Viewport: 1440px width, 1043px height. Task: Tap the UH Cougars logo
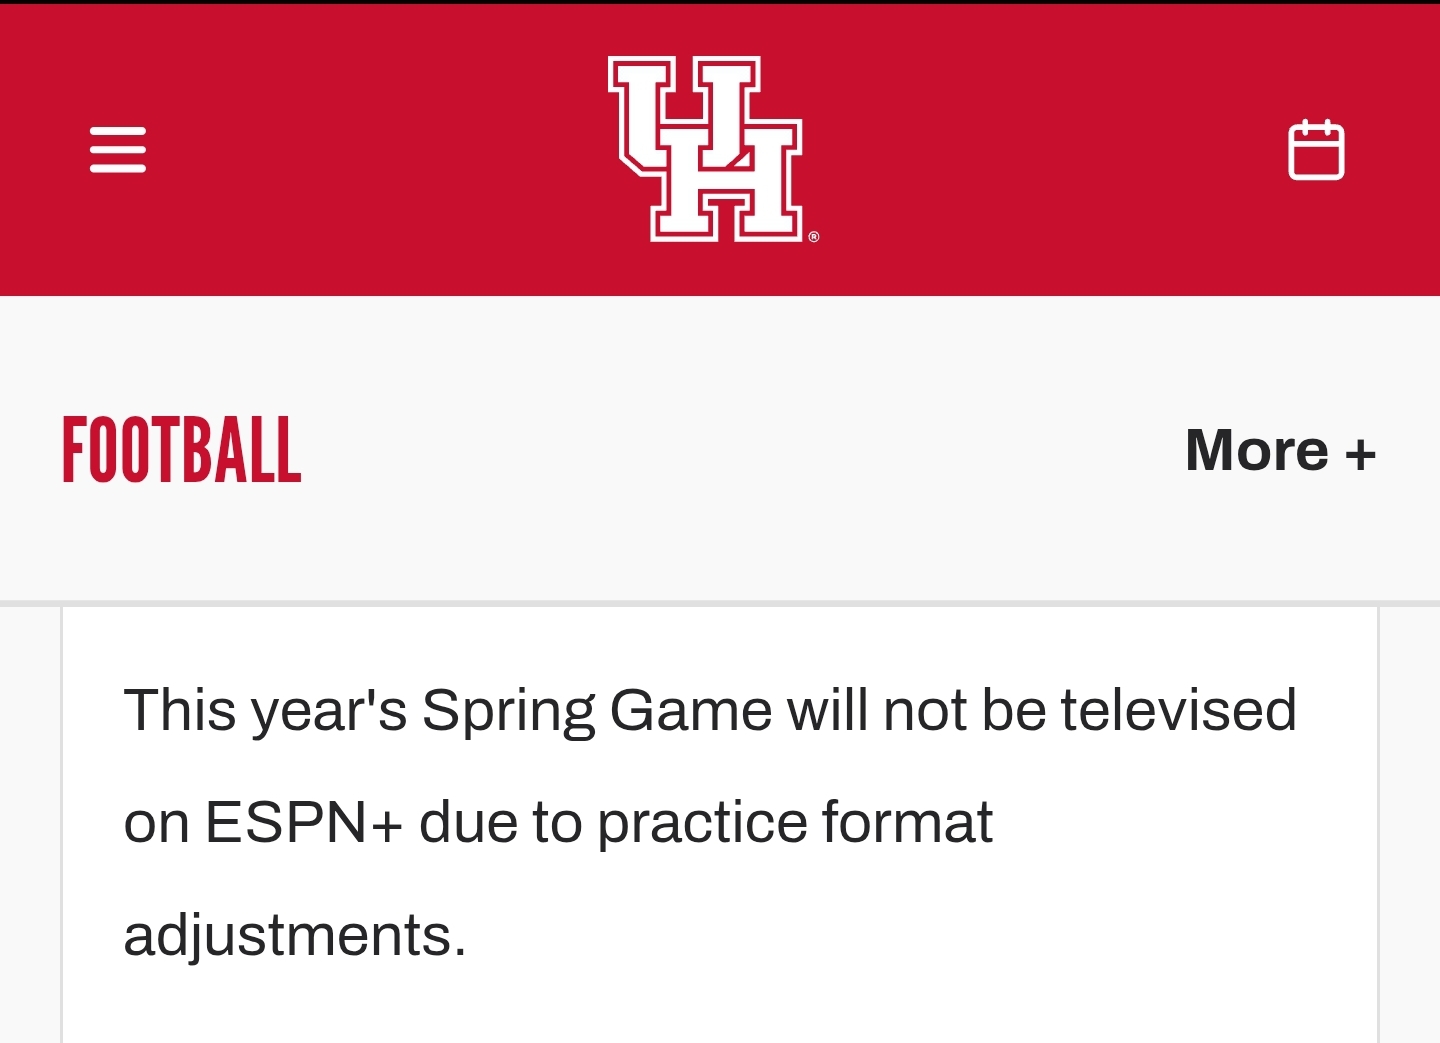click(711, 149)
